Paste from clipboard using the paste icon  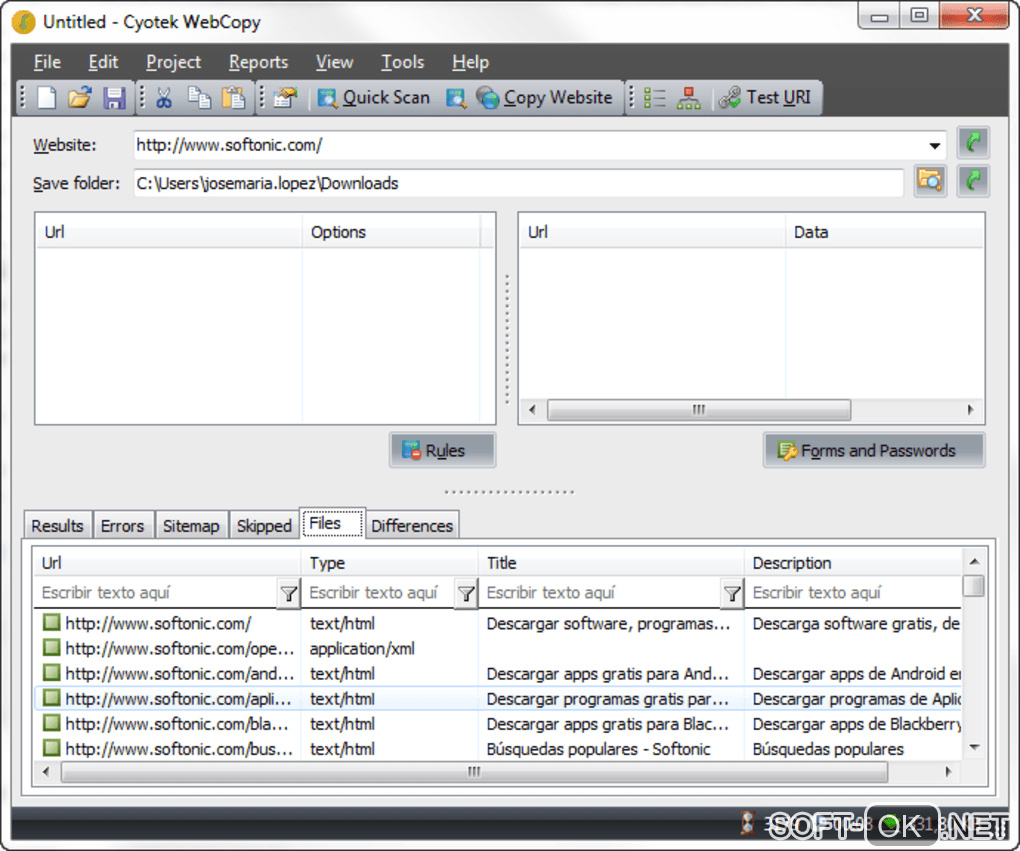point(233,98)
